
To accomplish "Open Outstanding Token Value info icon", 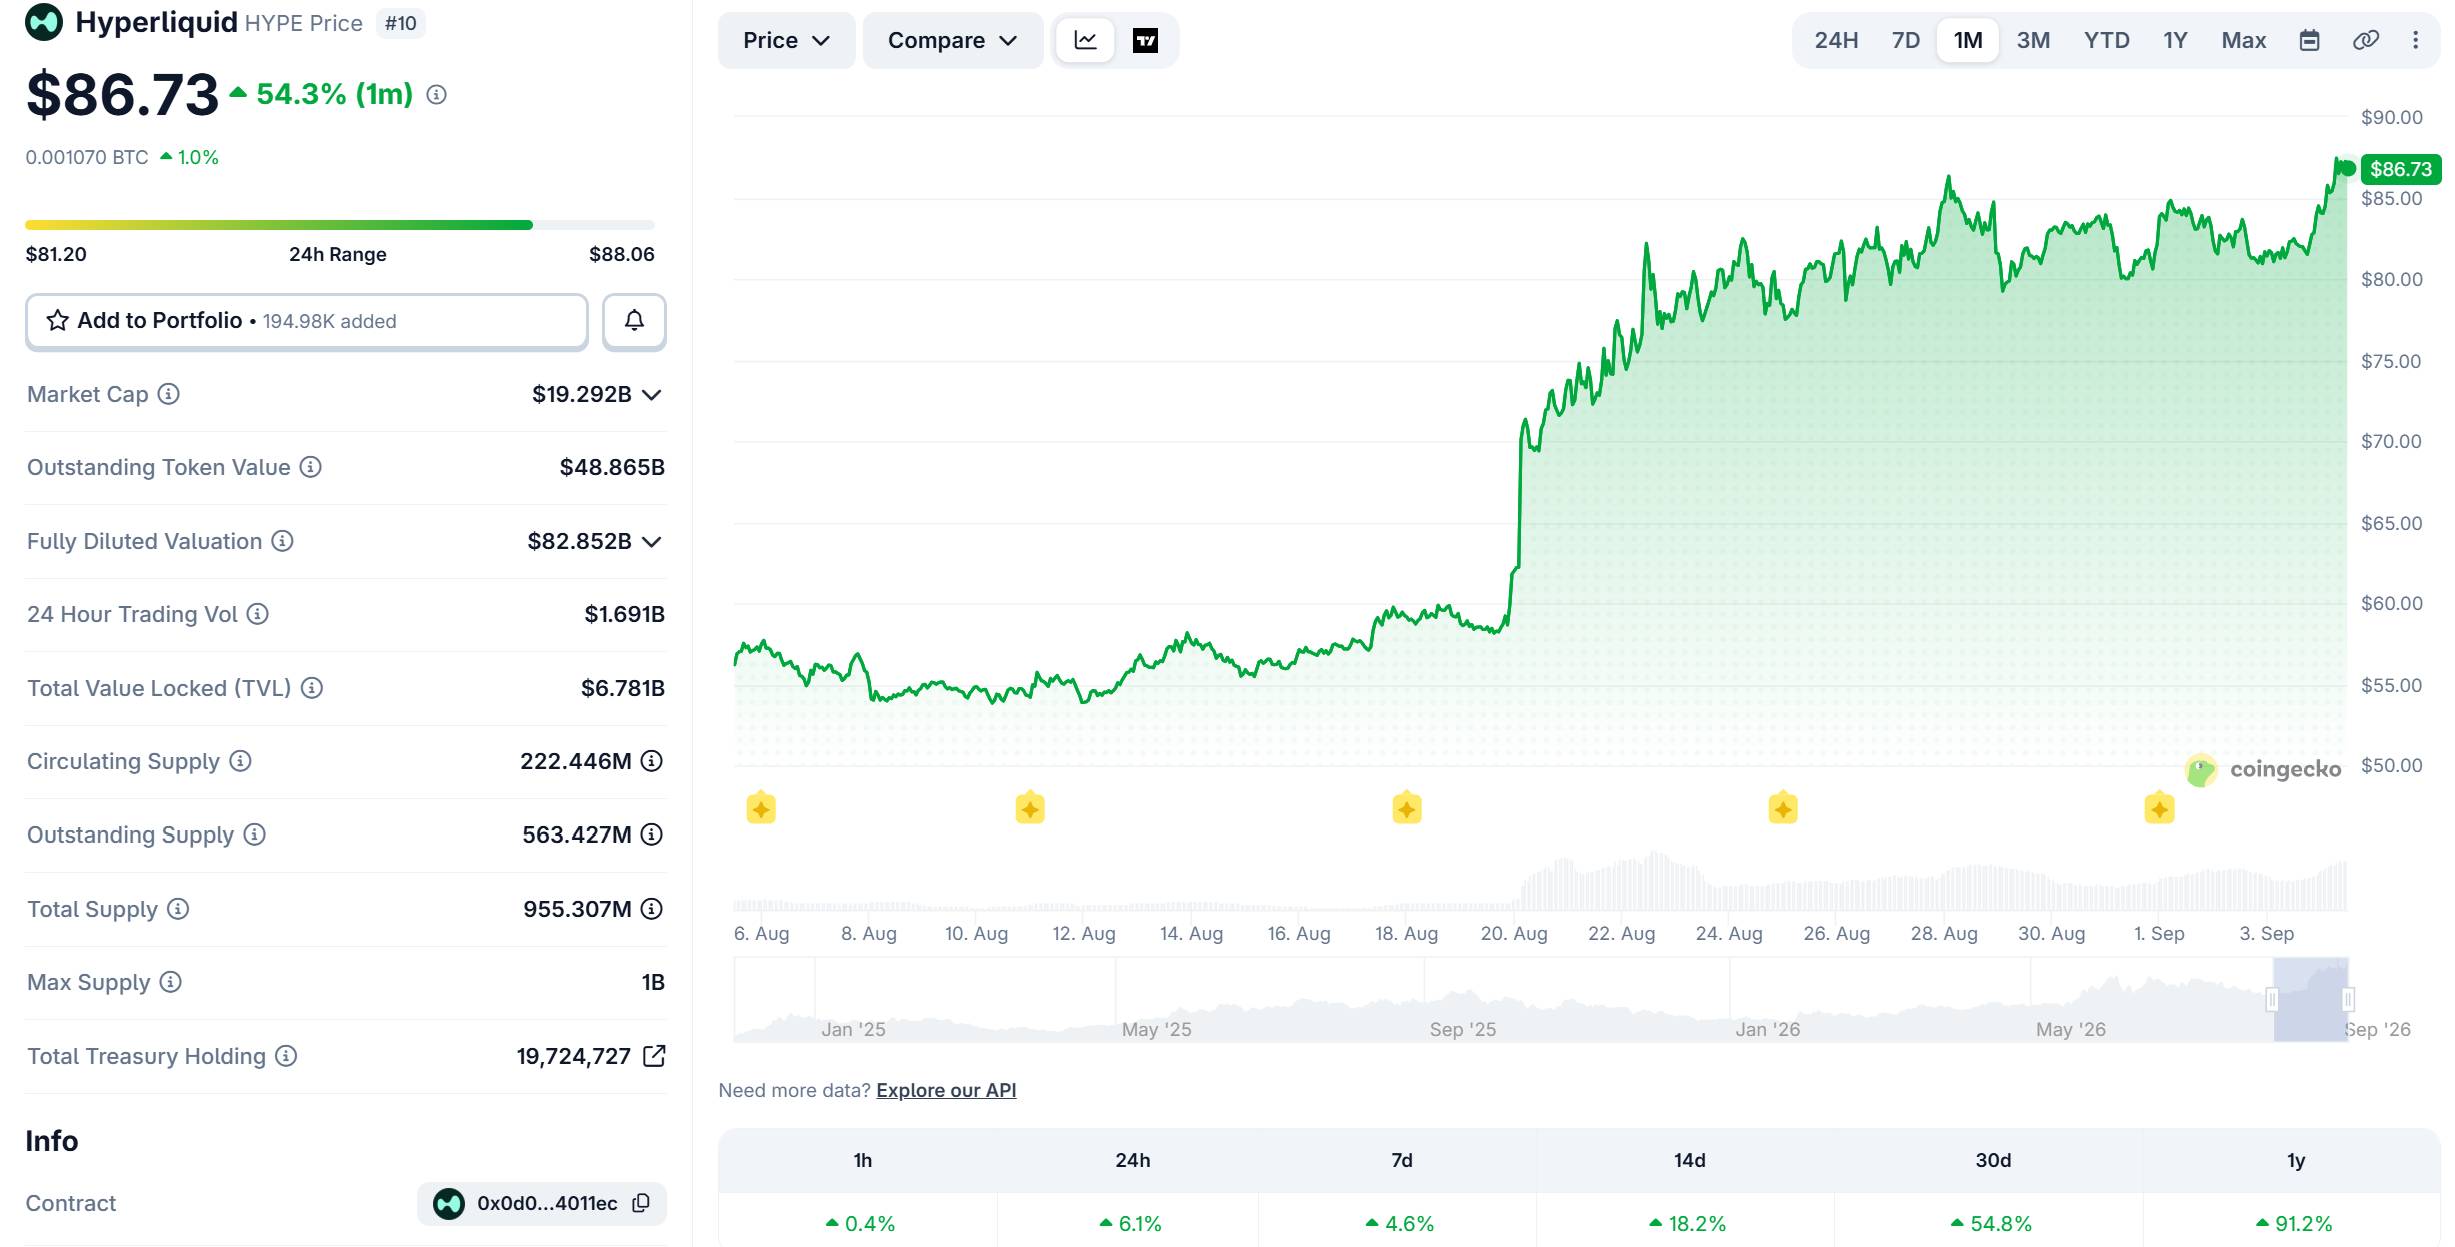I will pyautogui.click(x=311, y=467).
